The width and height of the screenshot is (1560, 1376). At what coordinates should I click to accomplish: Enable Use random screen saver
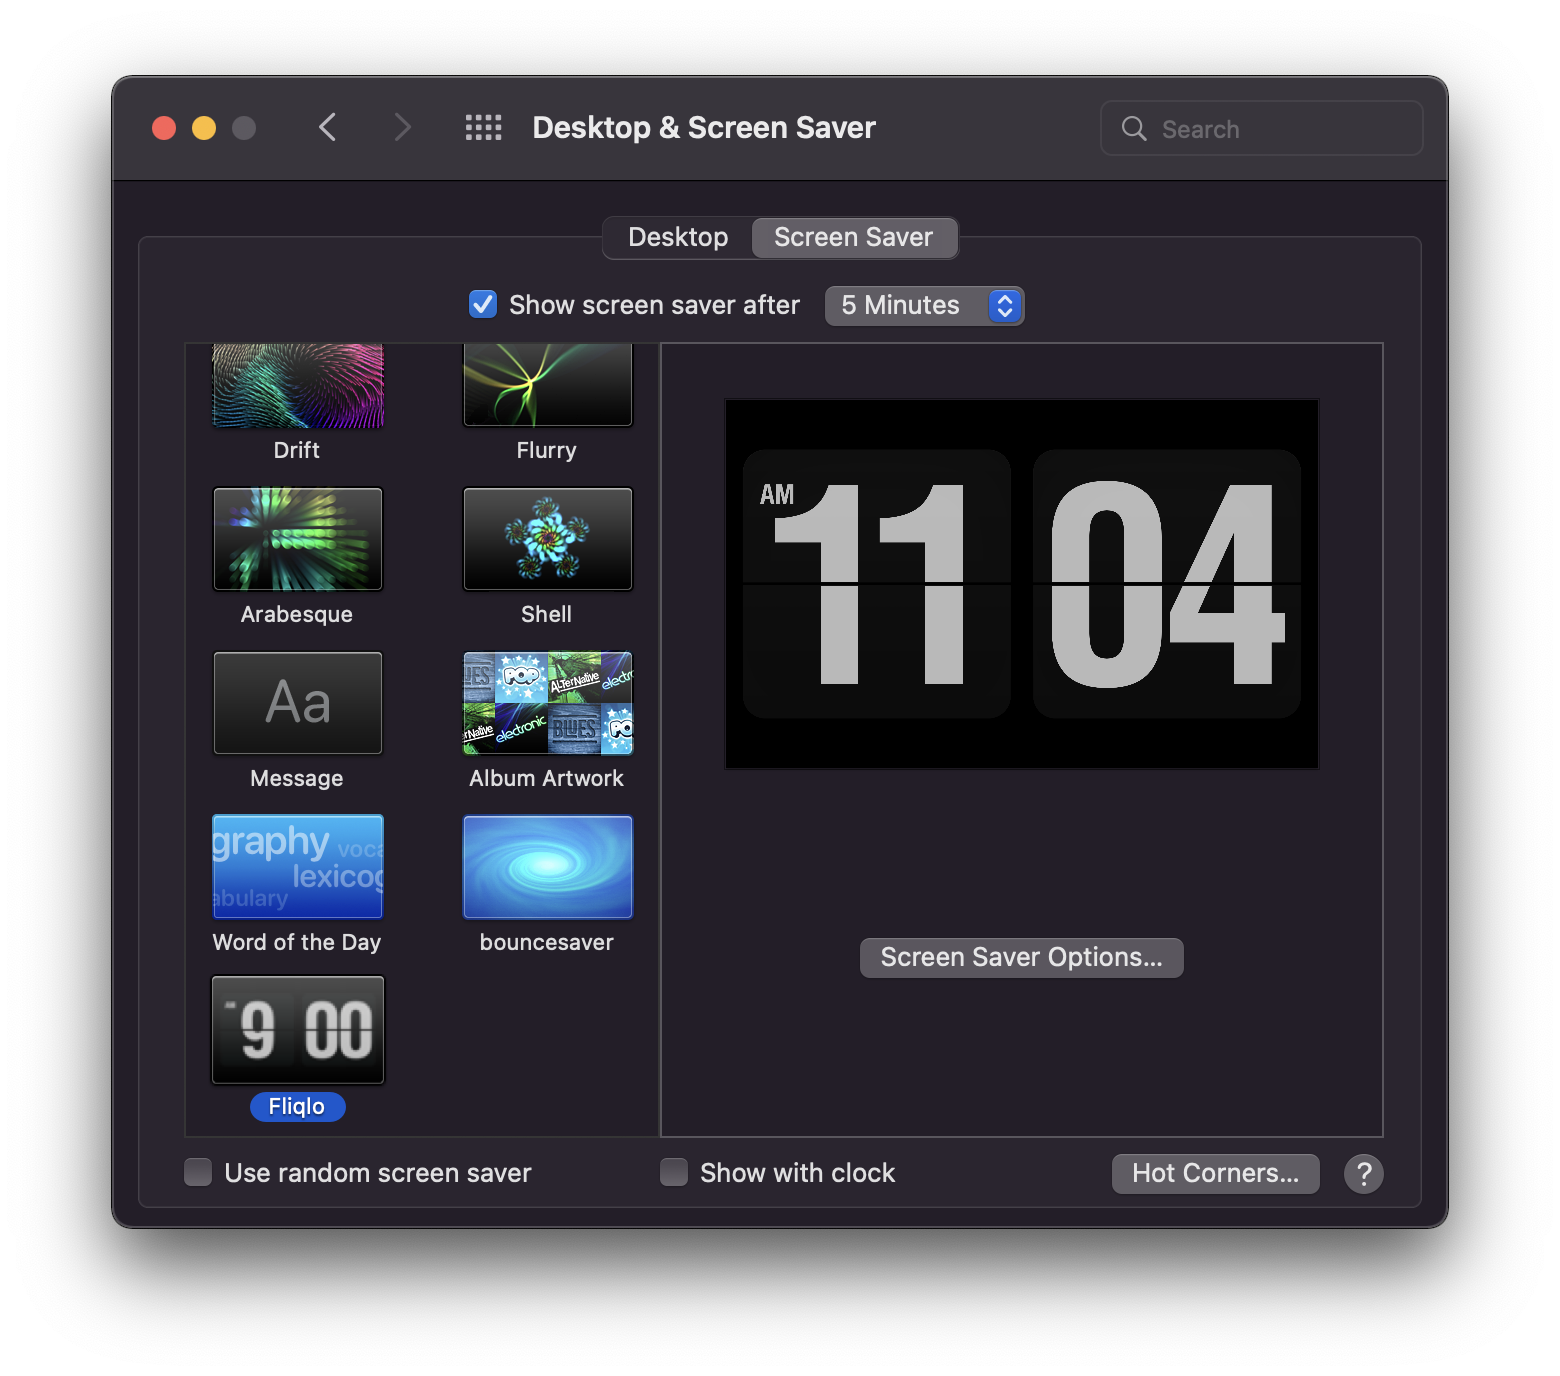pyautogui.click(x=198, y=1172)
